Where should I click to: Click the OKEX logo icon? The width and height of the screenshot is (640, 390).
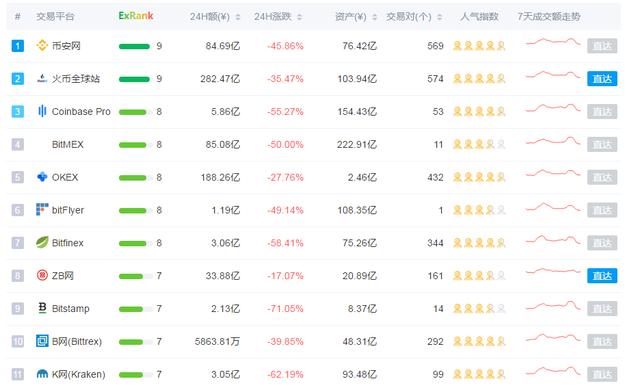[x=42, y=177]
